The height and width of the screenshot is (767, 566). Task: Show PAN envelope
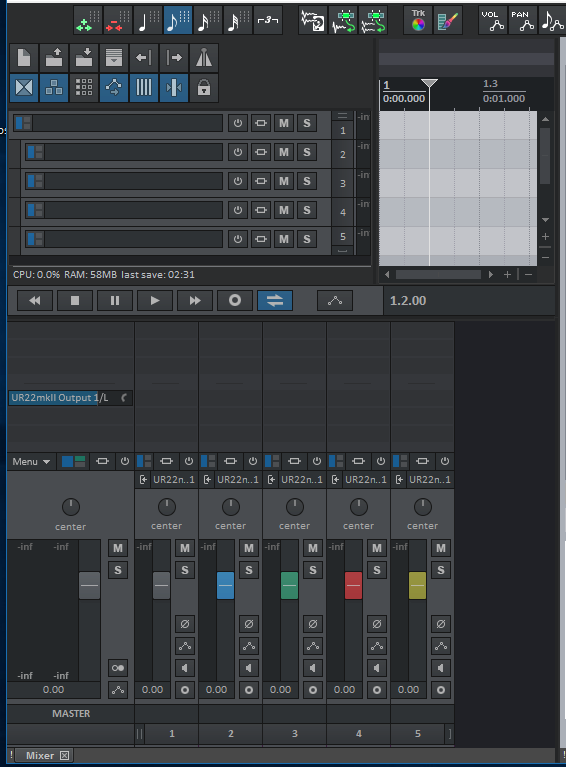point(522,21)
